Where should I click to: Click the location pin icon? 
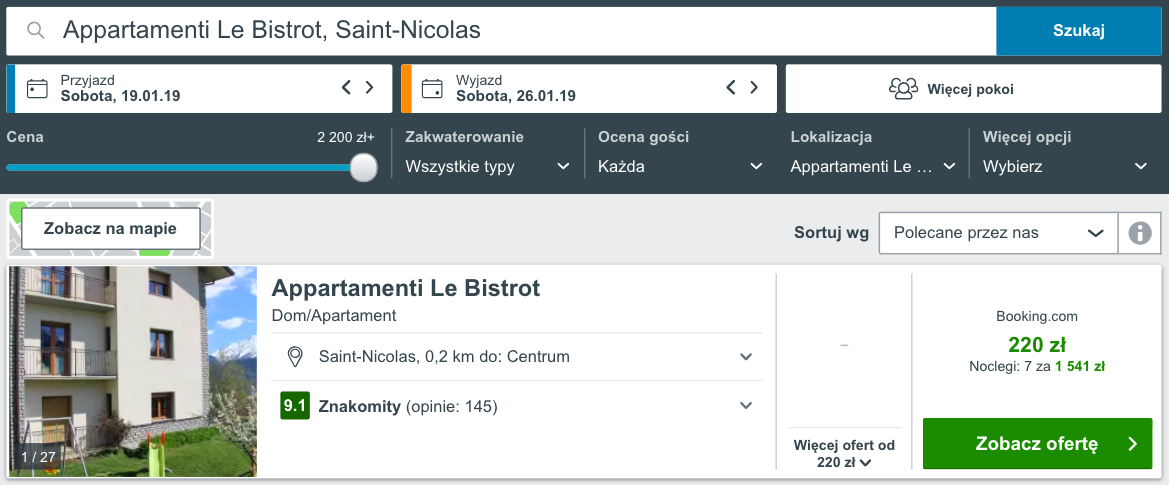(x=295, y=357)
